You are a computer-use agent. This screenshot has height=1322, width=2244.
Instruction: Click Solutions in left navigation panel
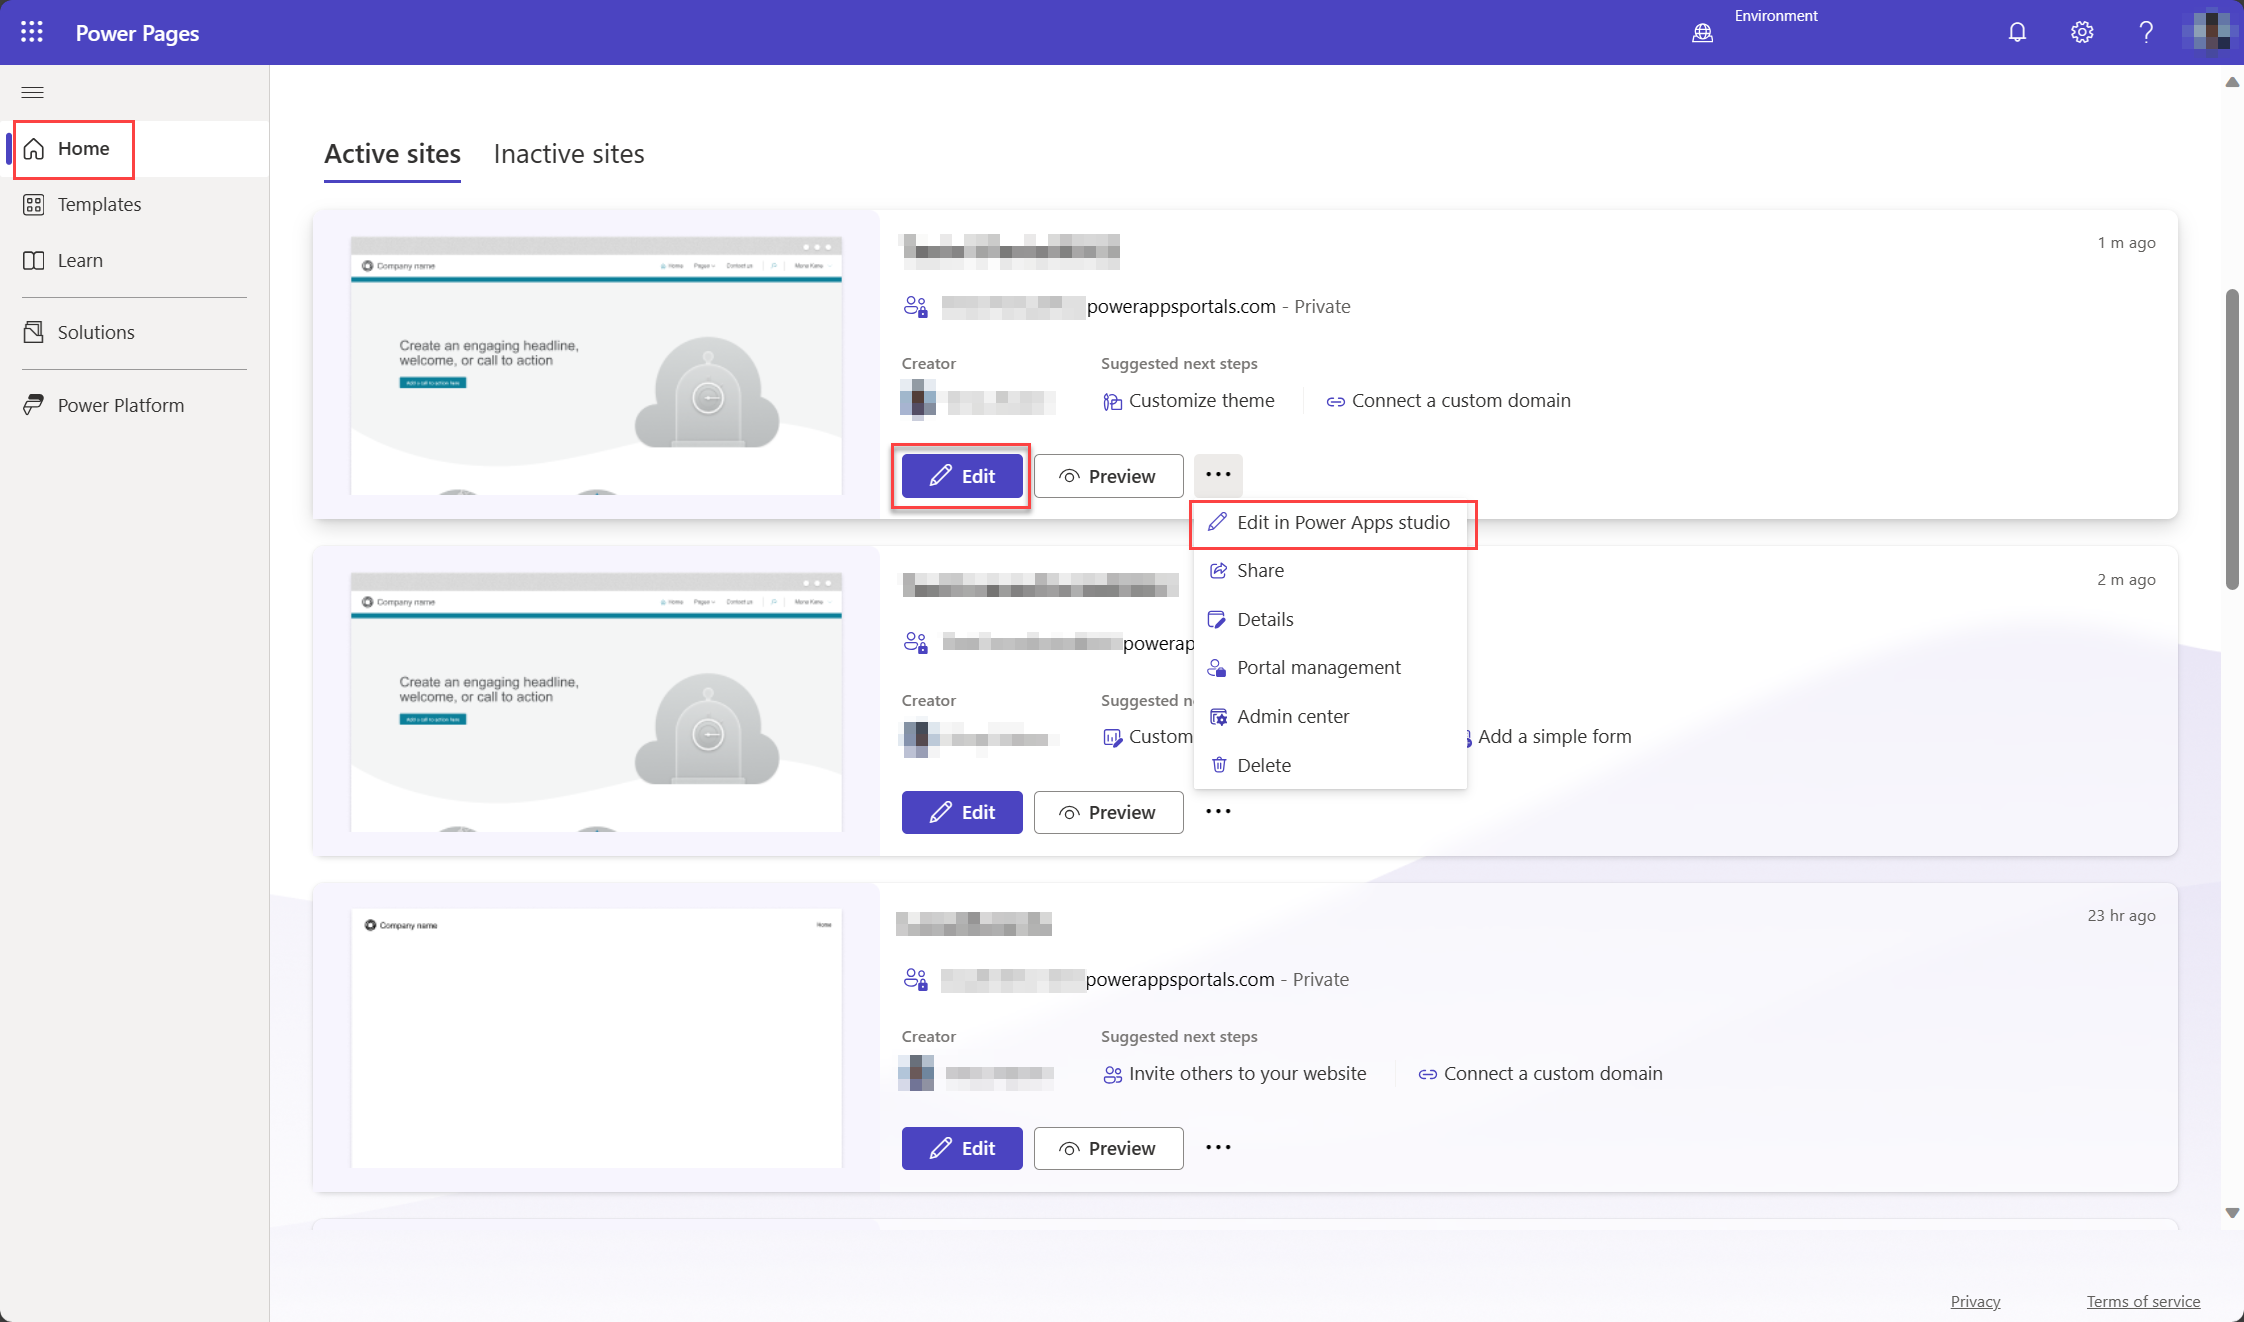[x=96, y=330]
